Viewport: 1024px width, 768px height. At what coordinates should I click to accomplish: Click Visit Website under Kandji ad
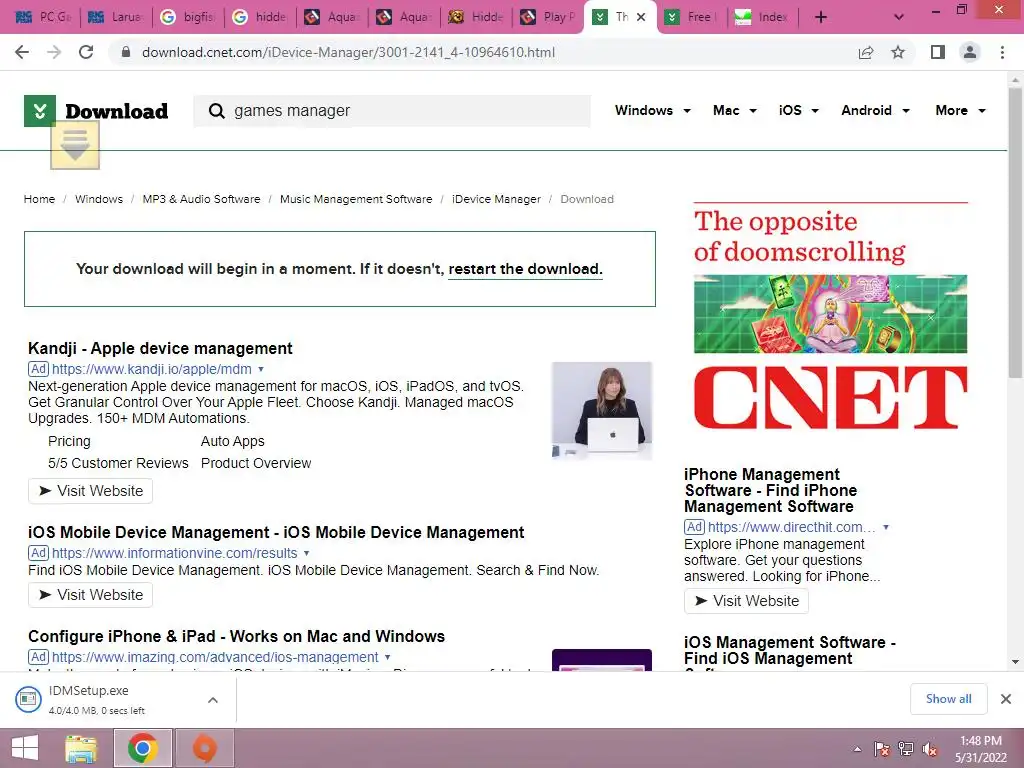90,491
